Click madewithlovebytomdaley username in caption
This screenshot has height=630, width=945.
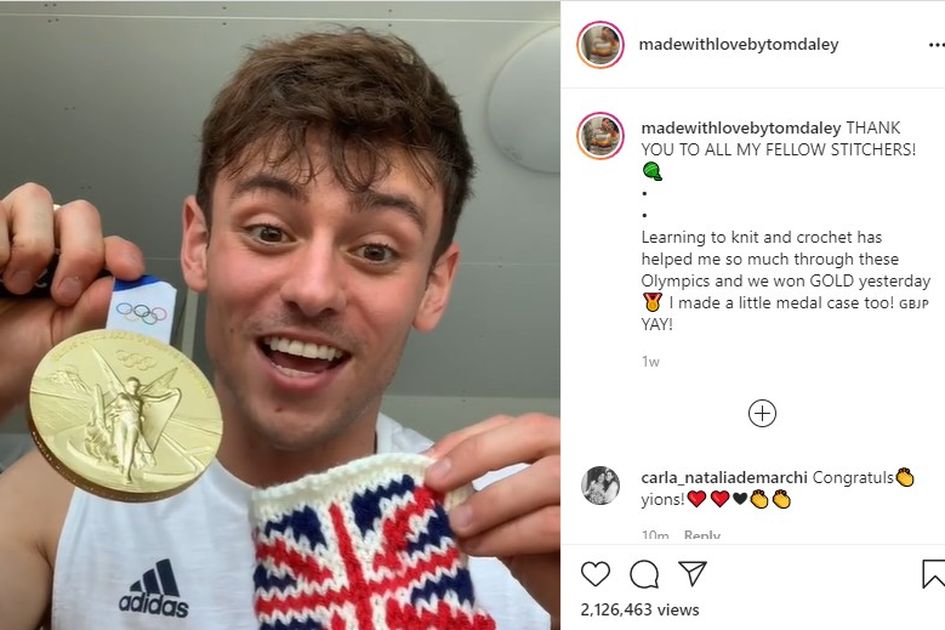[x=741, y=128]
